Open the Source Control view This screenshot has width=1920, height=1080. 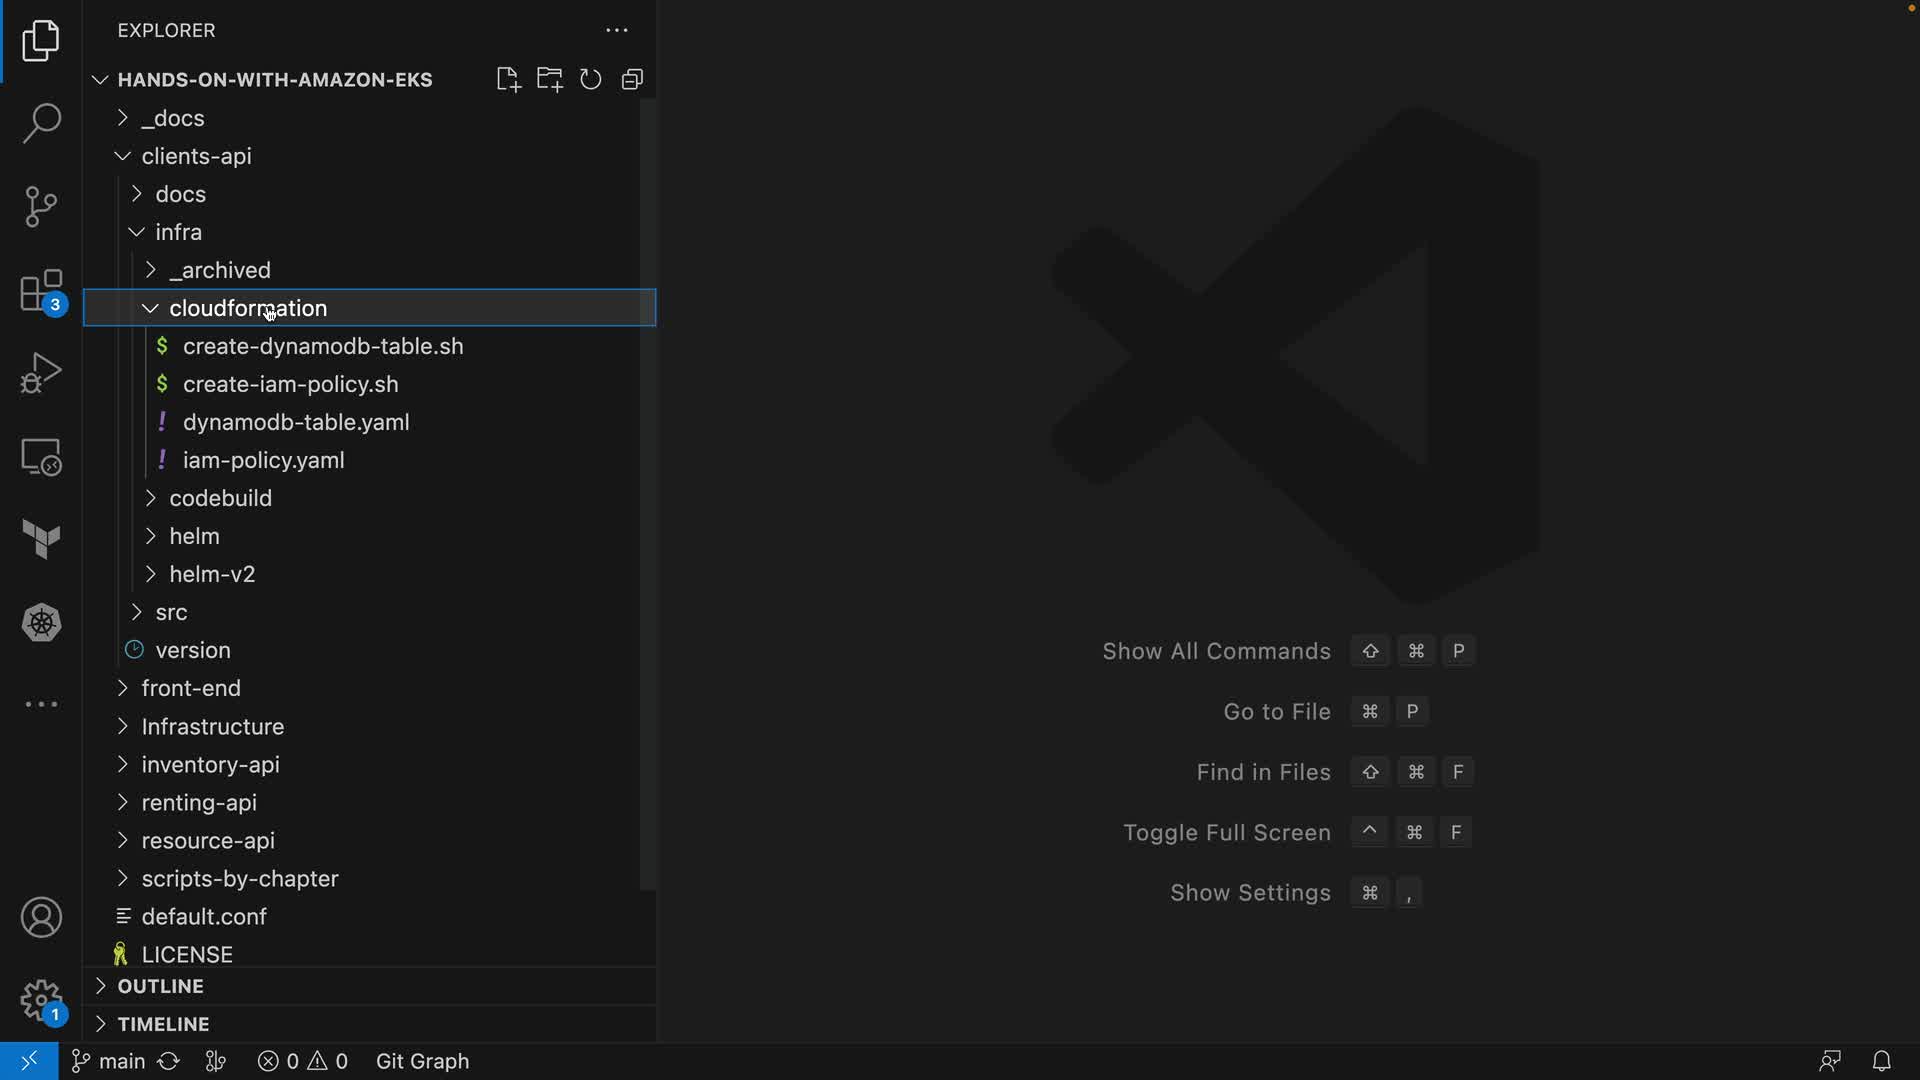point(41,207)
